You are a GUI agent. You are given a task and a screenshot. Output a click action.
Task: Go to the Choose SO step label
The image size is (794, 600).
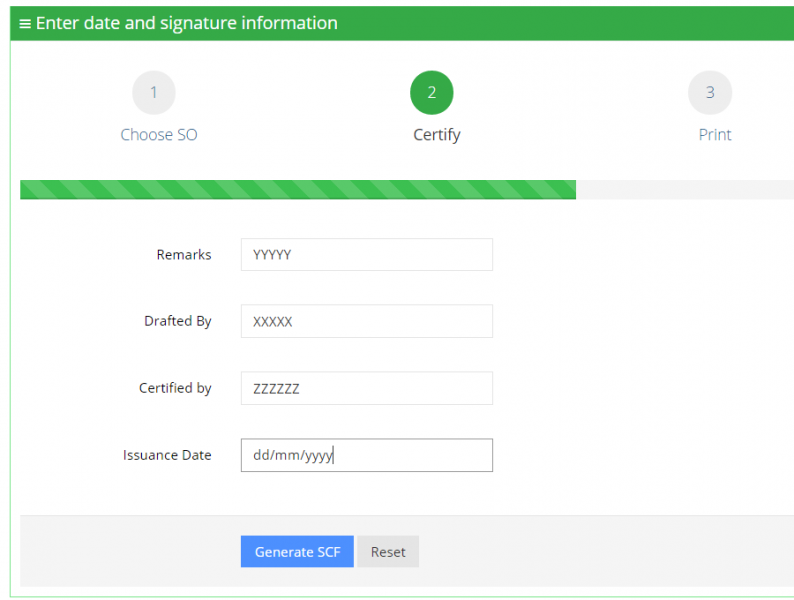click(159, 135)
